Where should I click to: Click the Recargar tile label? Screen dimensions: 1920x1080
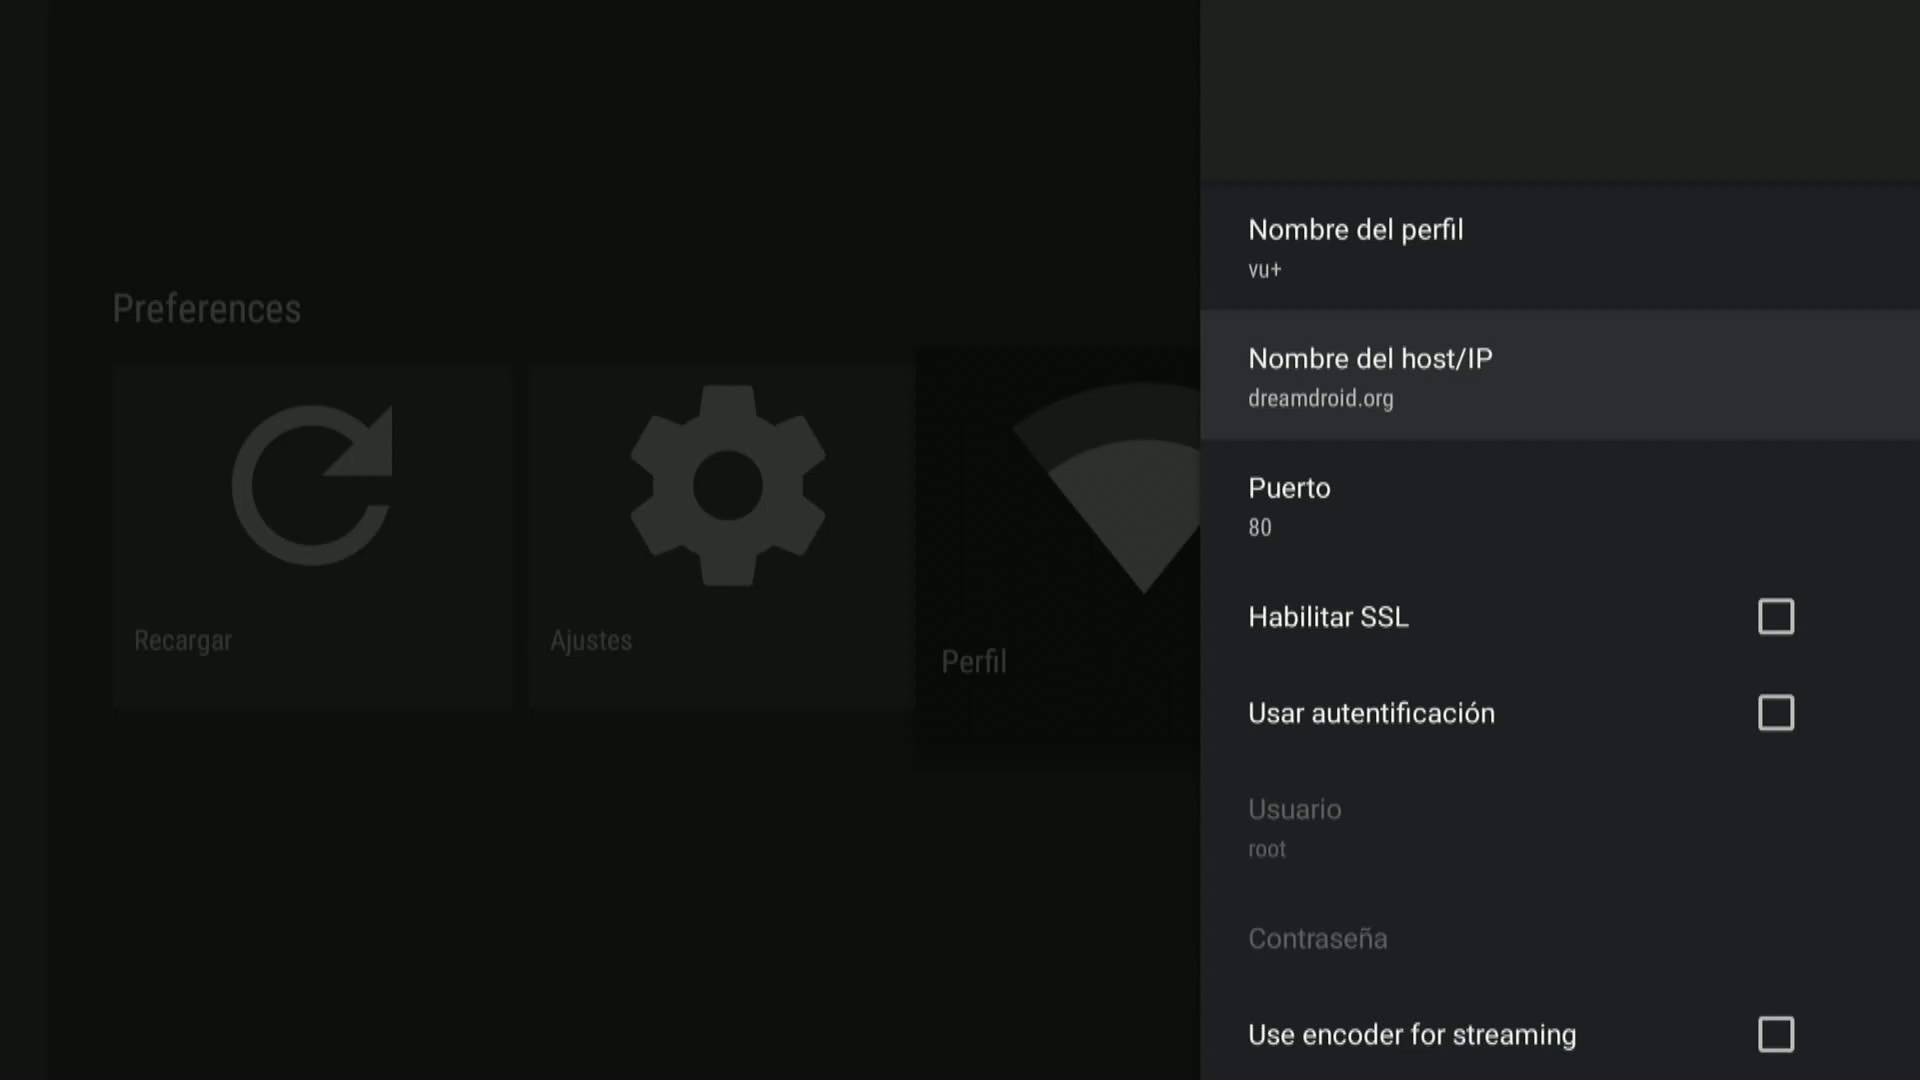183,641
